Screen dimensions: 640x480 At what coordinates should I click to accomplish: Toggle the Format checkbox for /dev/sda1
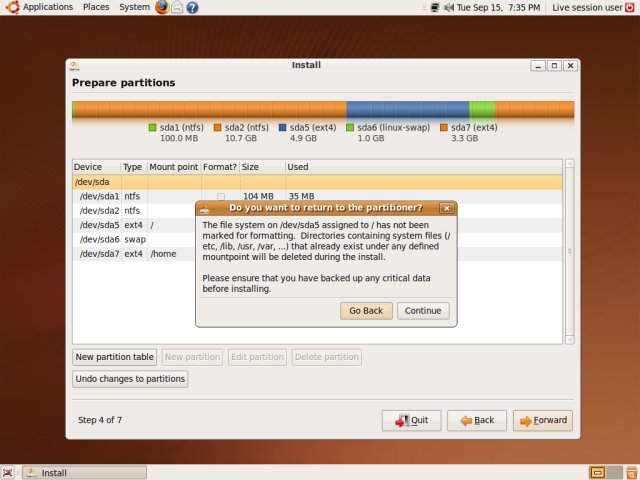tap(221, 197)
